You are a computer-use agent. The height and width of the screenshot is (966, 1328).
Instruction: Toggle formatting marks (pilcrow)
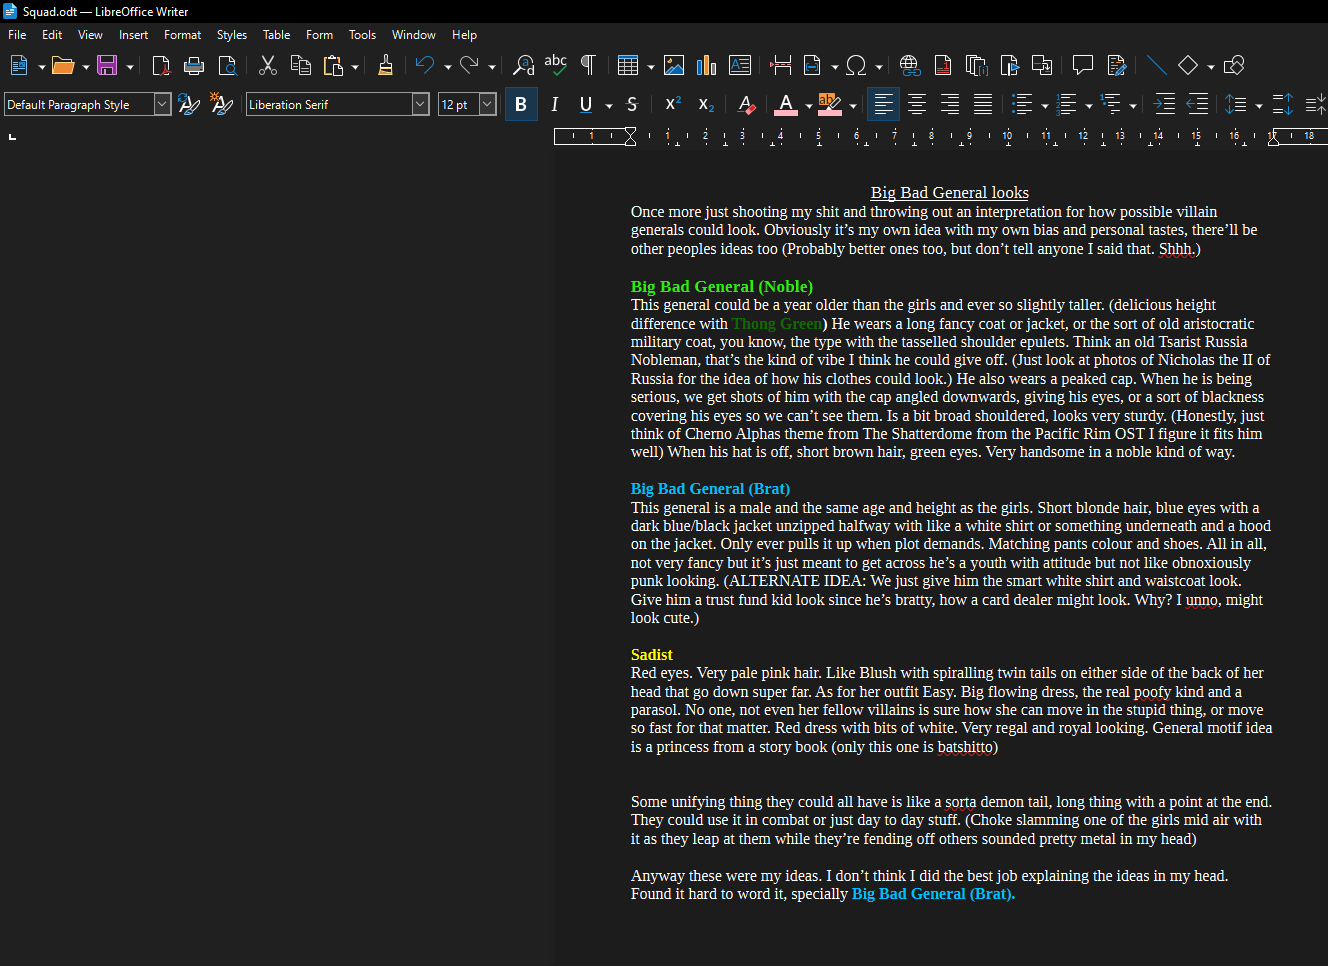point(588,66)
